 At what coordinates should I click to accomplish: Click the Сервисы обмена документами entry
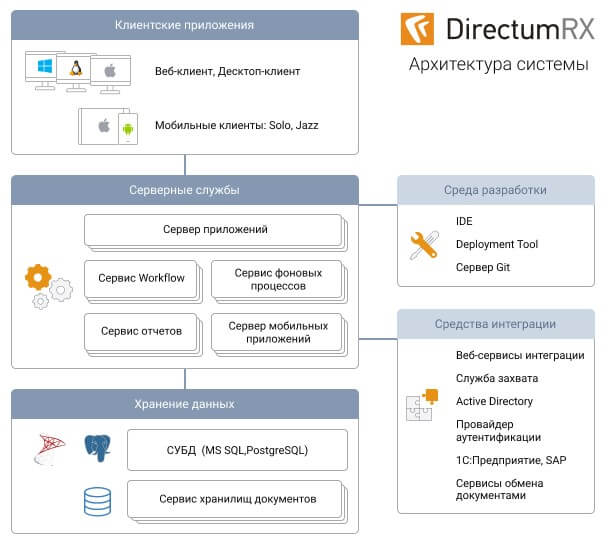click(499, 489)
